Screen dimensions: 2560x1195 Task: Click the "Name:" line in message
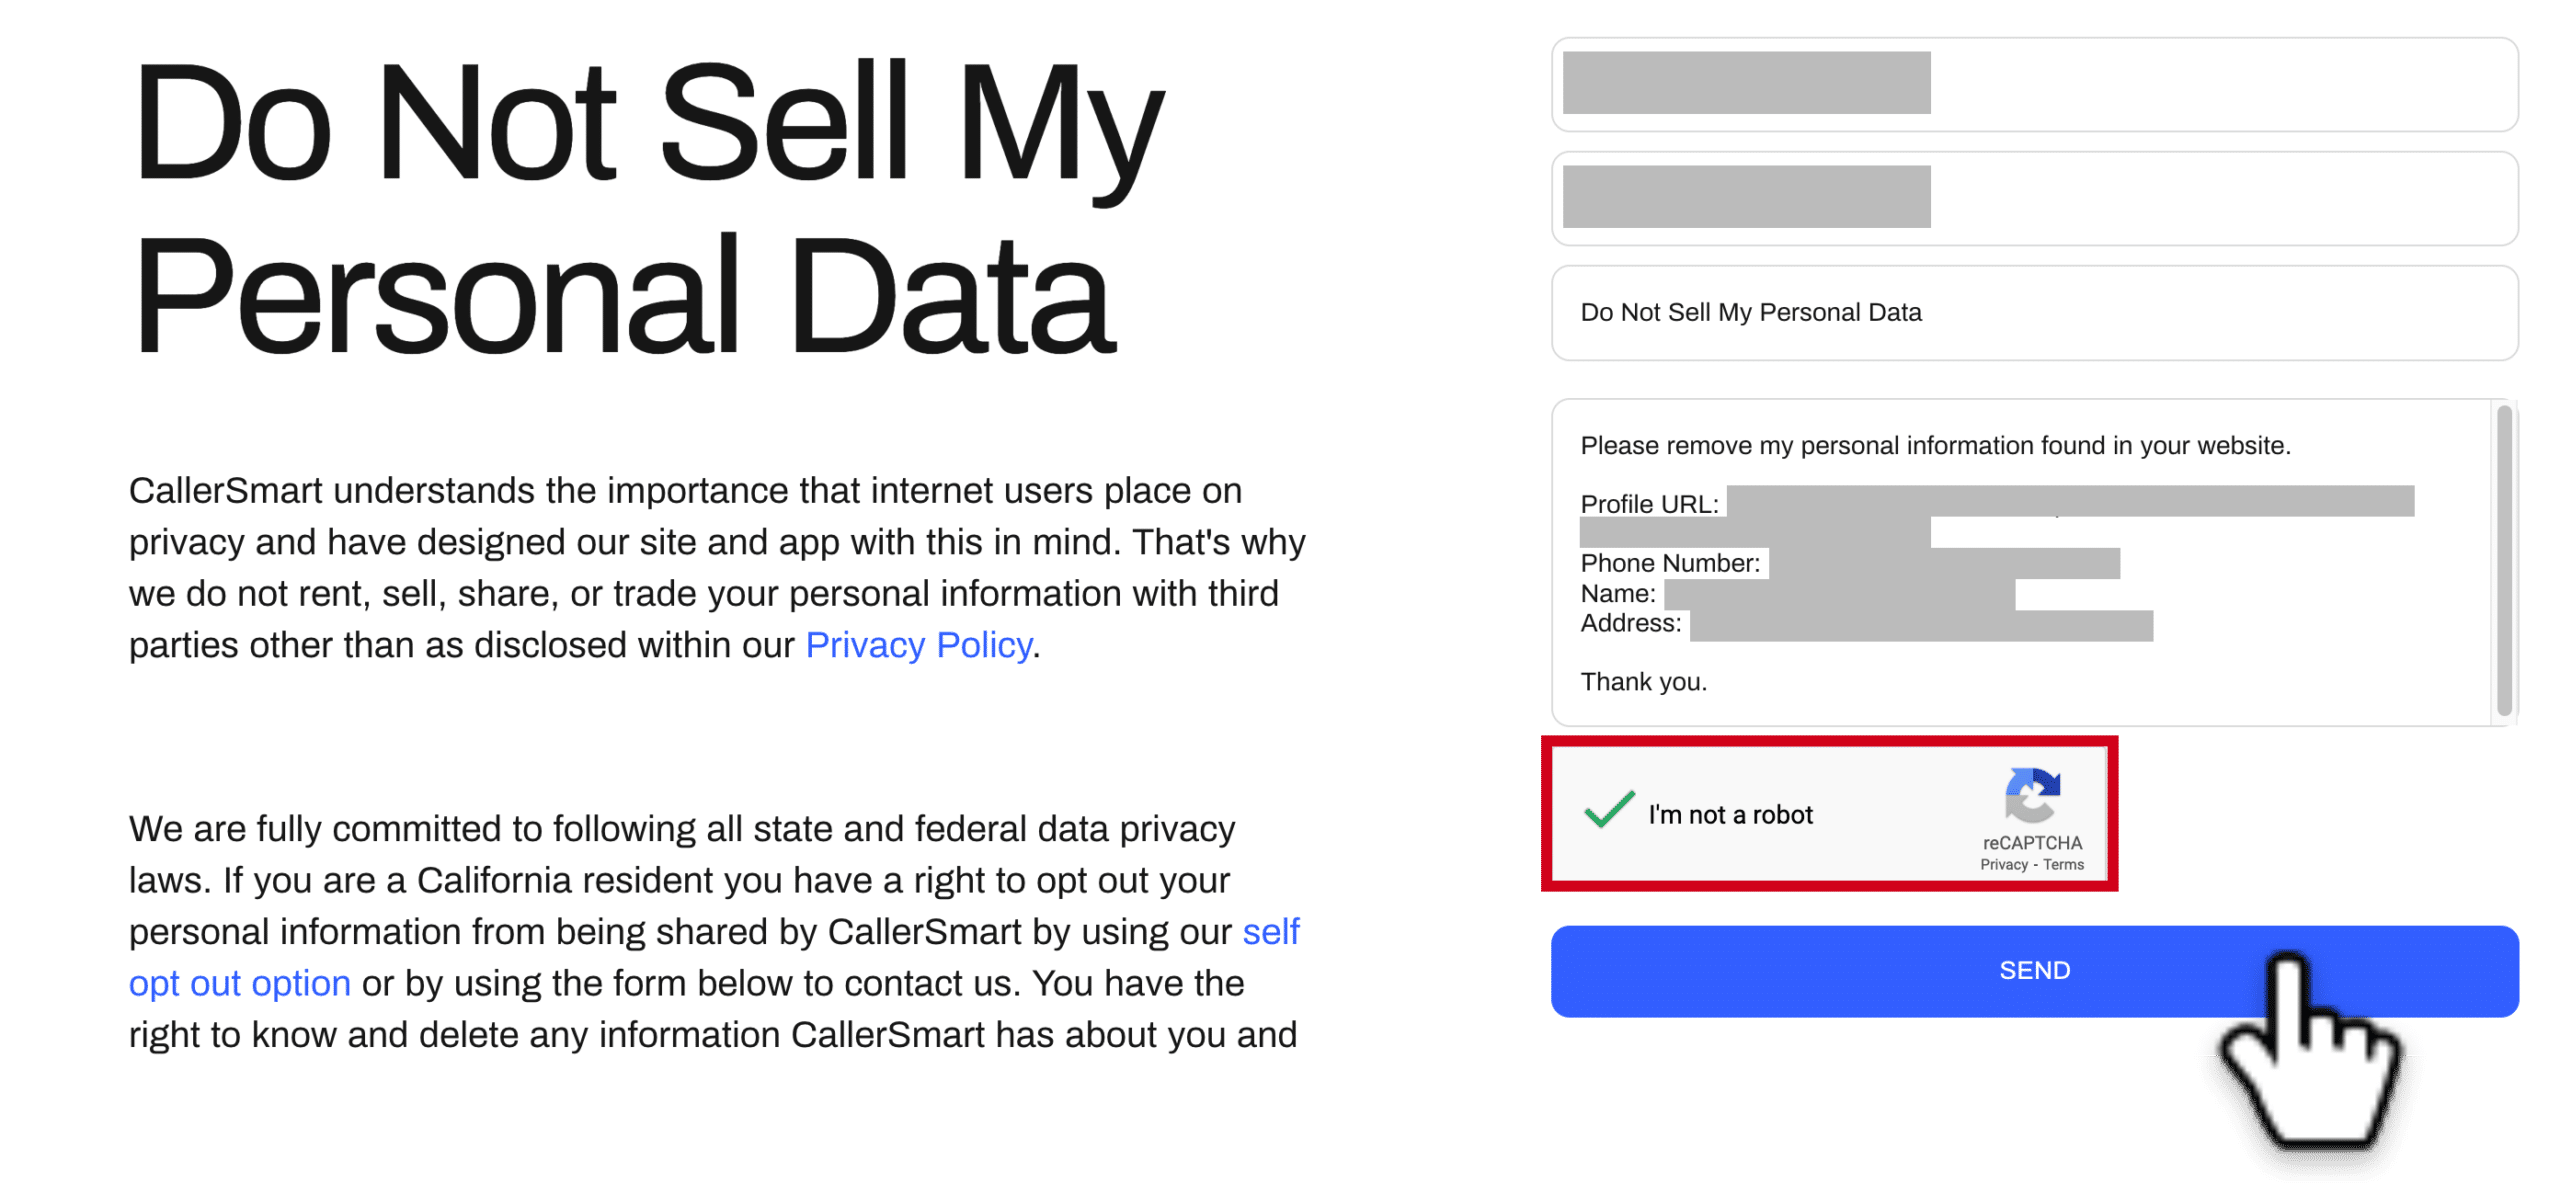coord(1617,593)
